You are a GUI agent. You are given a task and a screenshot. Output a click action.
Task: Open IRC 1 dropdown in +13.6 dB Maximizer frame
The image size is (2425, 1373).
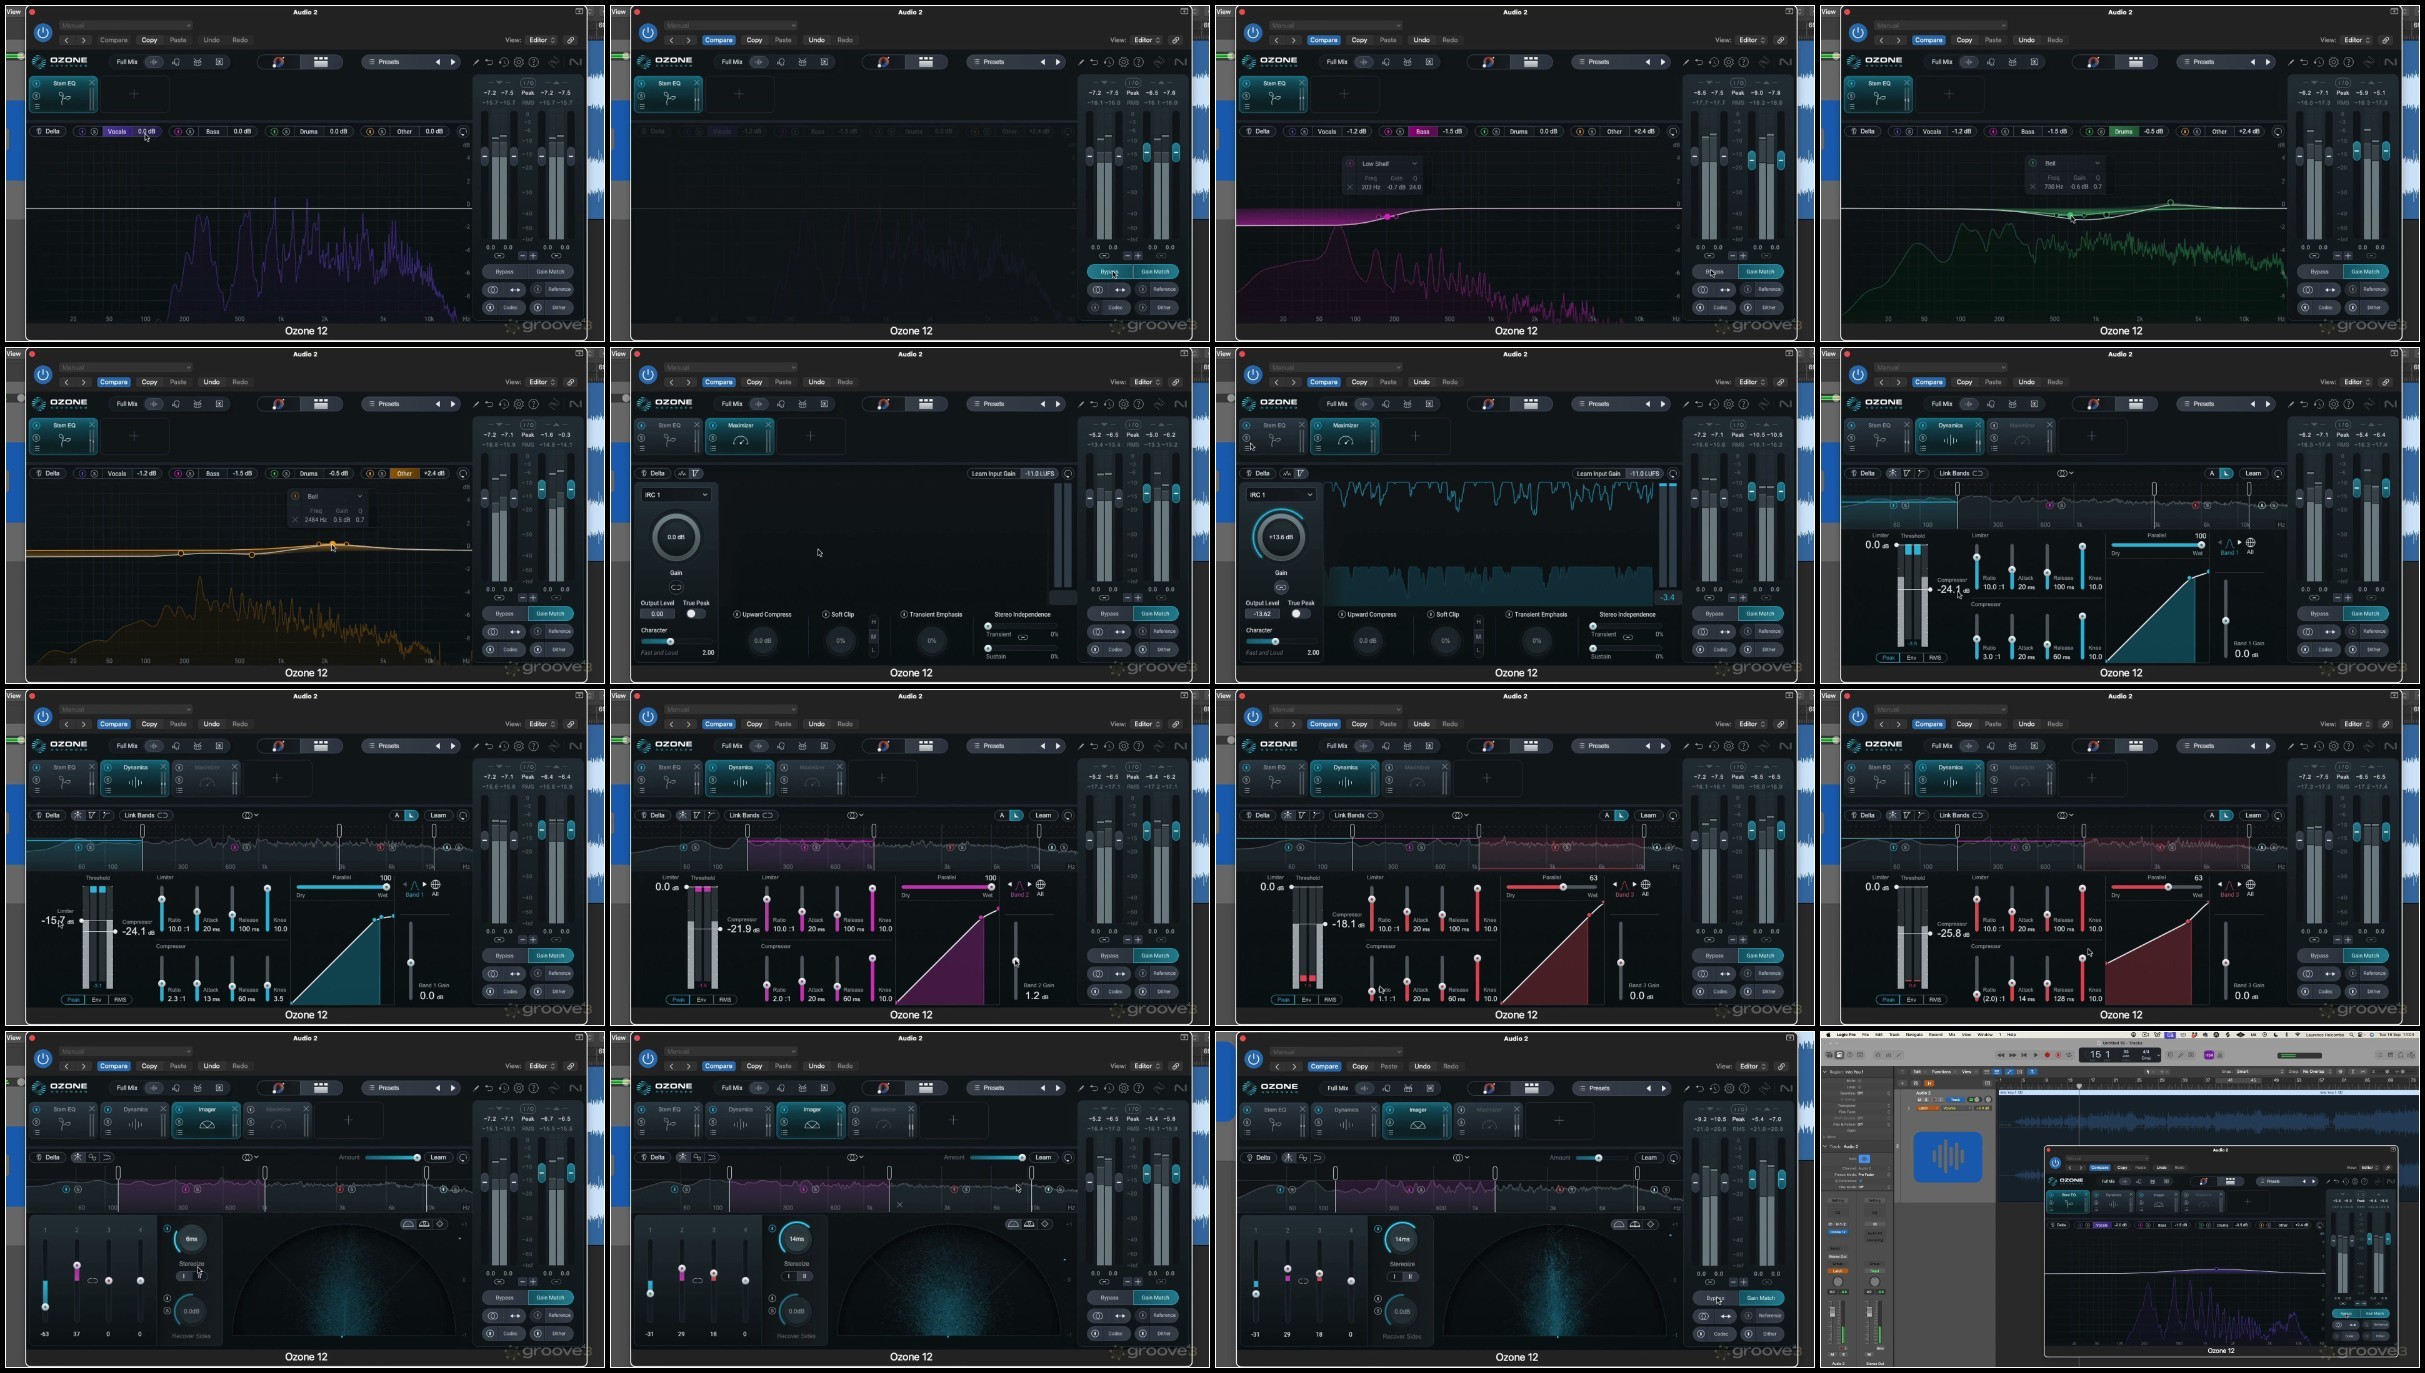[x=1280, y=495]
